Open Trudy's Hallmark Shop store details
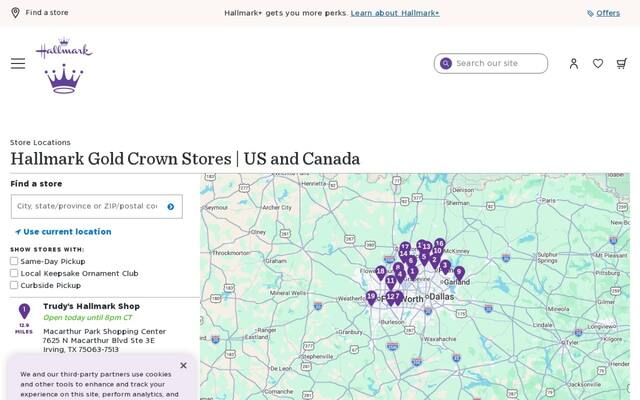640x400 pixels. 91,306
